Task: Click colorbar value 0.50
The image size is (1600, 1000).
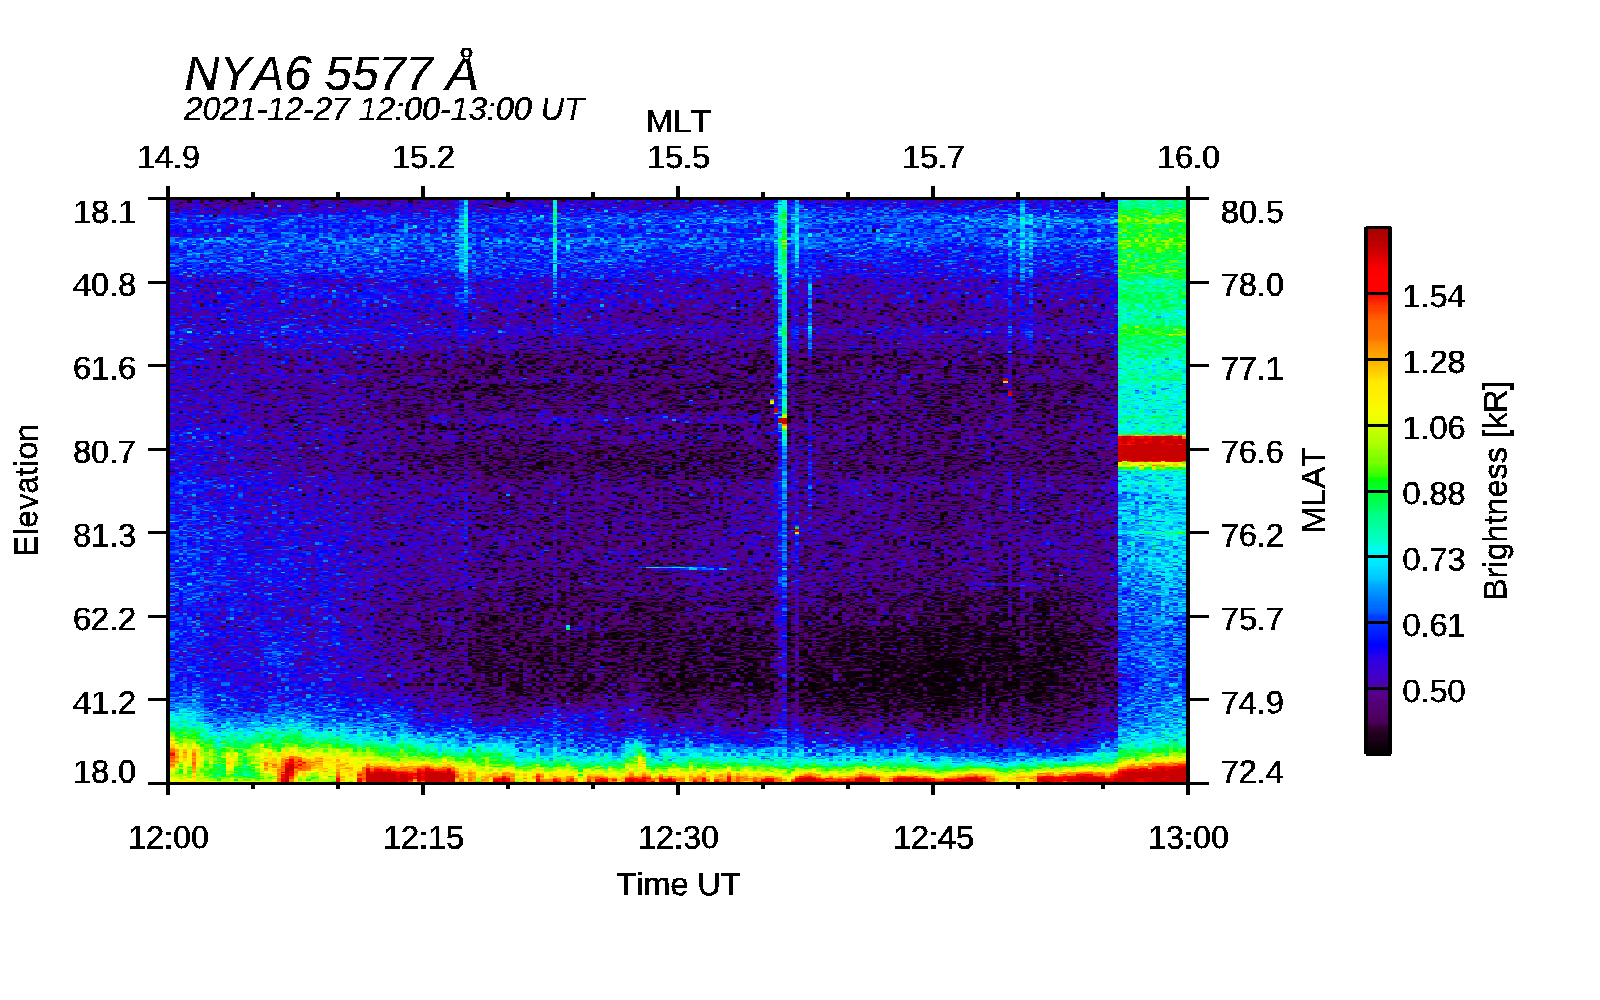Action: tap(1433, 692)
